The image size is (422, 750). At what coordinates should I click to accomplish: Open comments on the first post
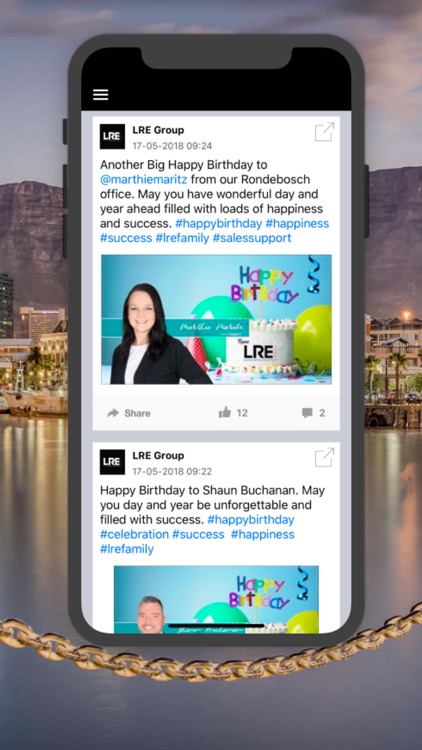[314, 413]
